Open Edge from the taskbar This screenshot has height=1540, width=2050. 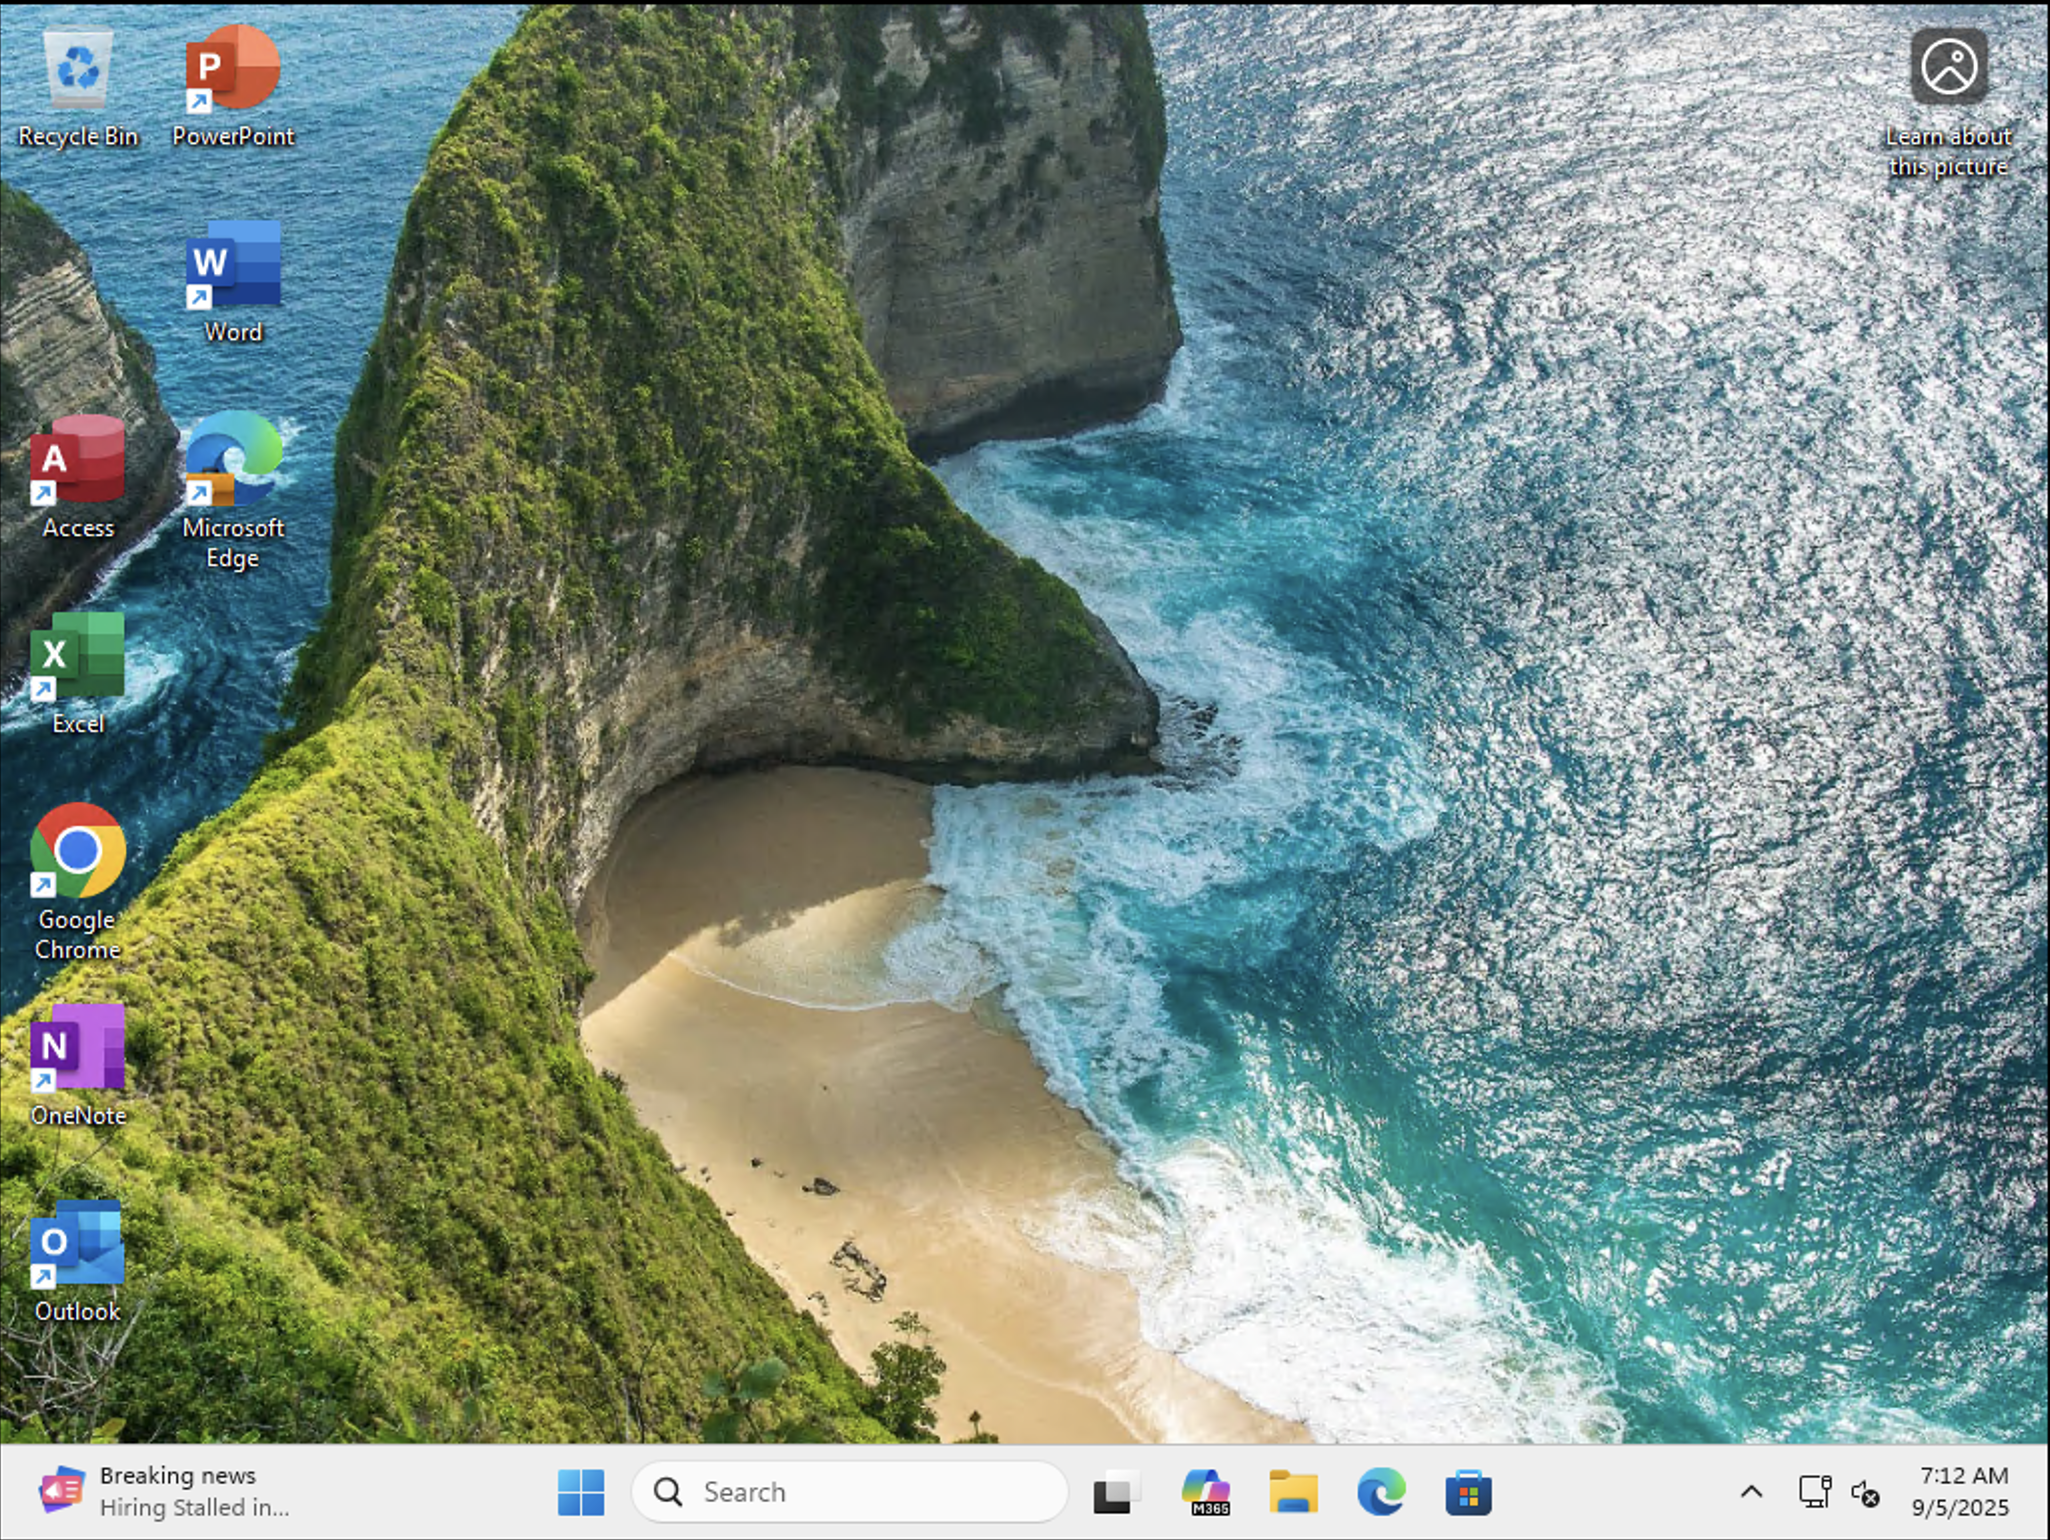[1381, 1492]
